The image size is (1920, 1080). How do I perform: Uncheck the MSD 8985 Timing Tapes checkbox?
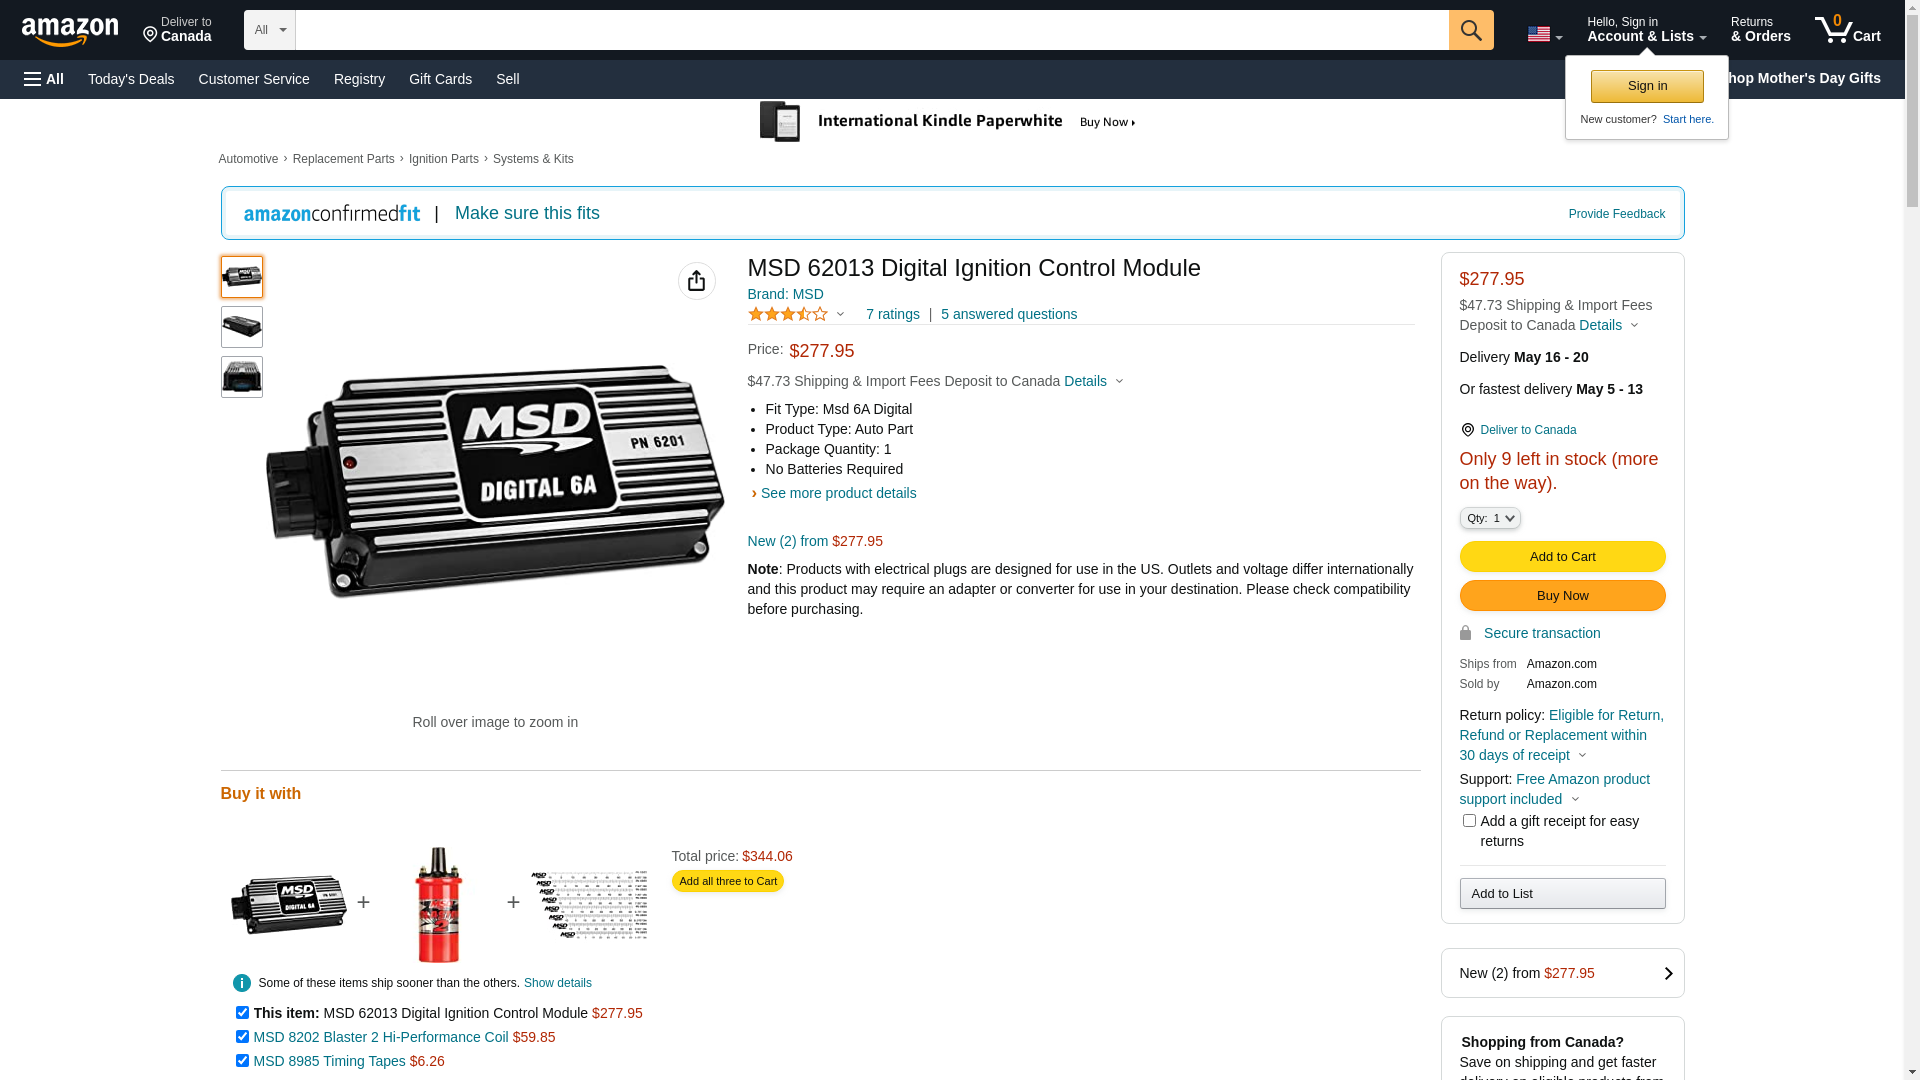[x=242, y=1061]
